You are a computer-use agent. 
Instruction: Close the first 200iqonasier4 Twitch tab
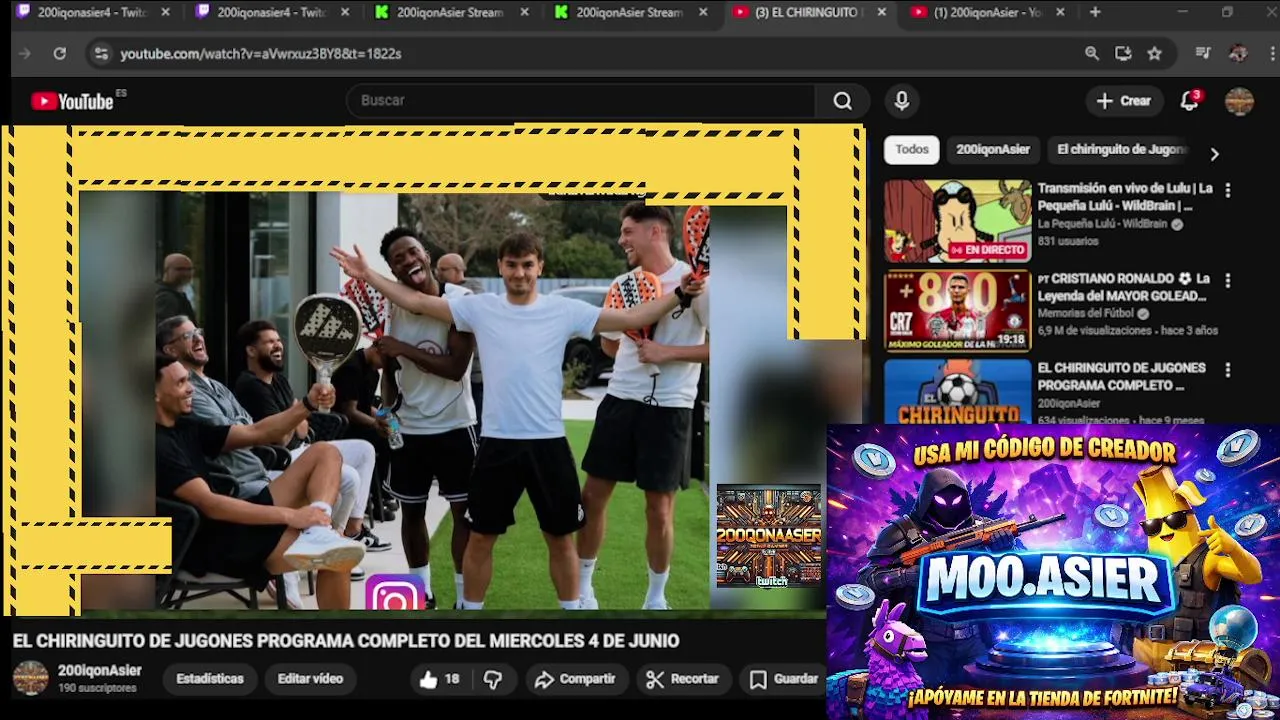point(165,12)
